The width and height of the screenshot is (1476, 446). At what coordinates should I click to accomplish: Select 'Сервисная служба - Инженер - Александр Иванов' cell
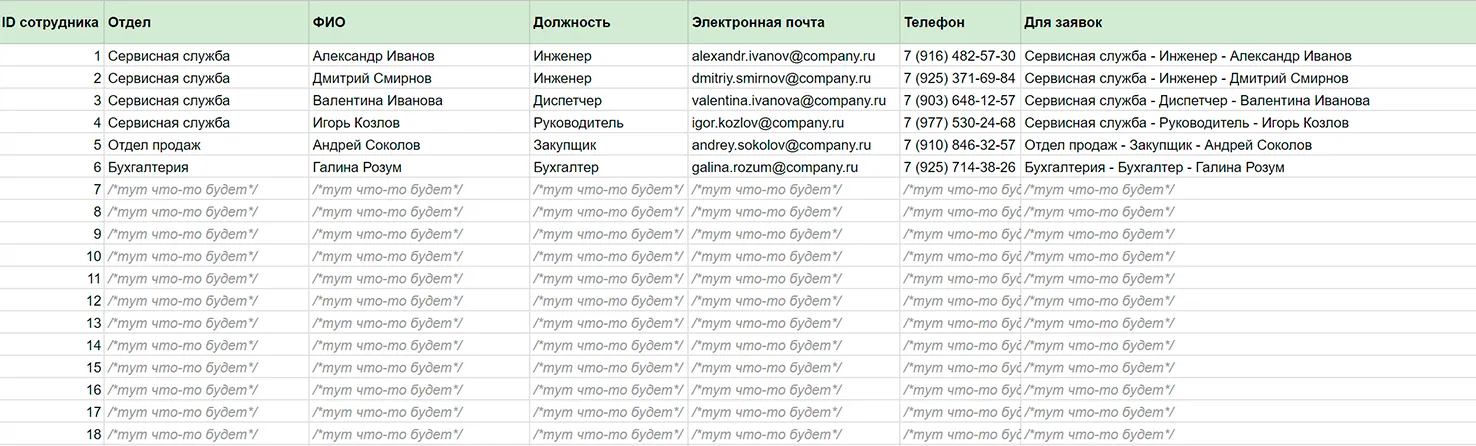(1248, 56)
